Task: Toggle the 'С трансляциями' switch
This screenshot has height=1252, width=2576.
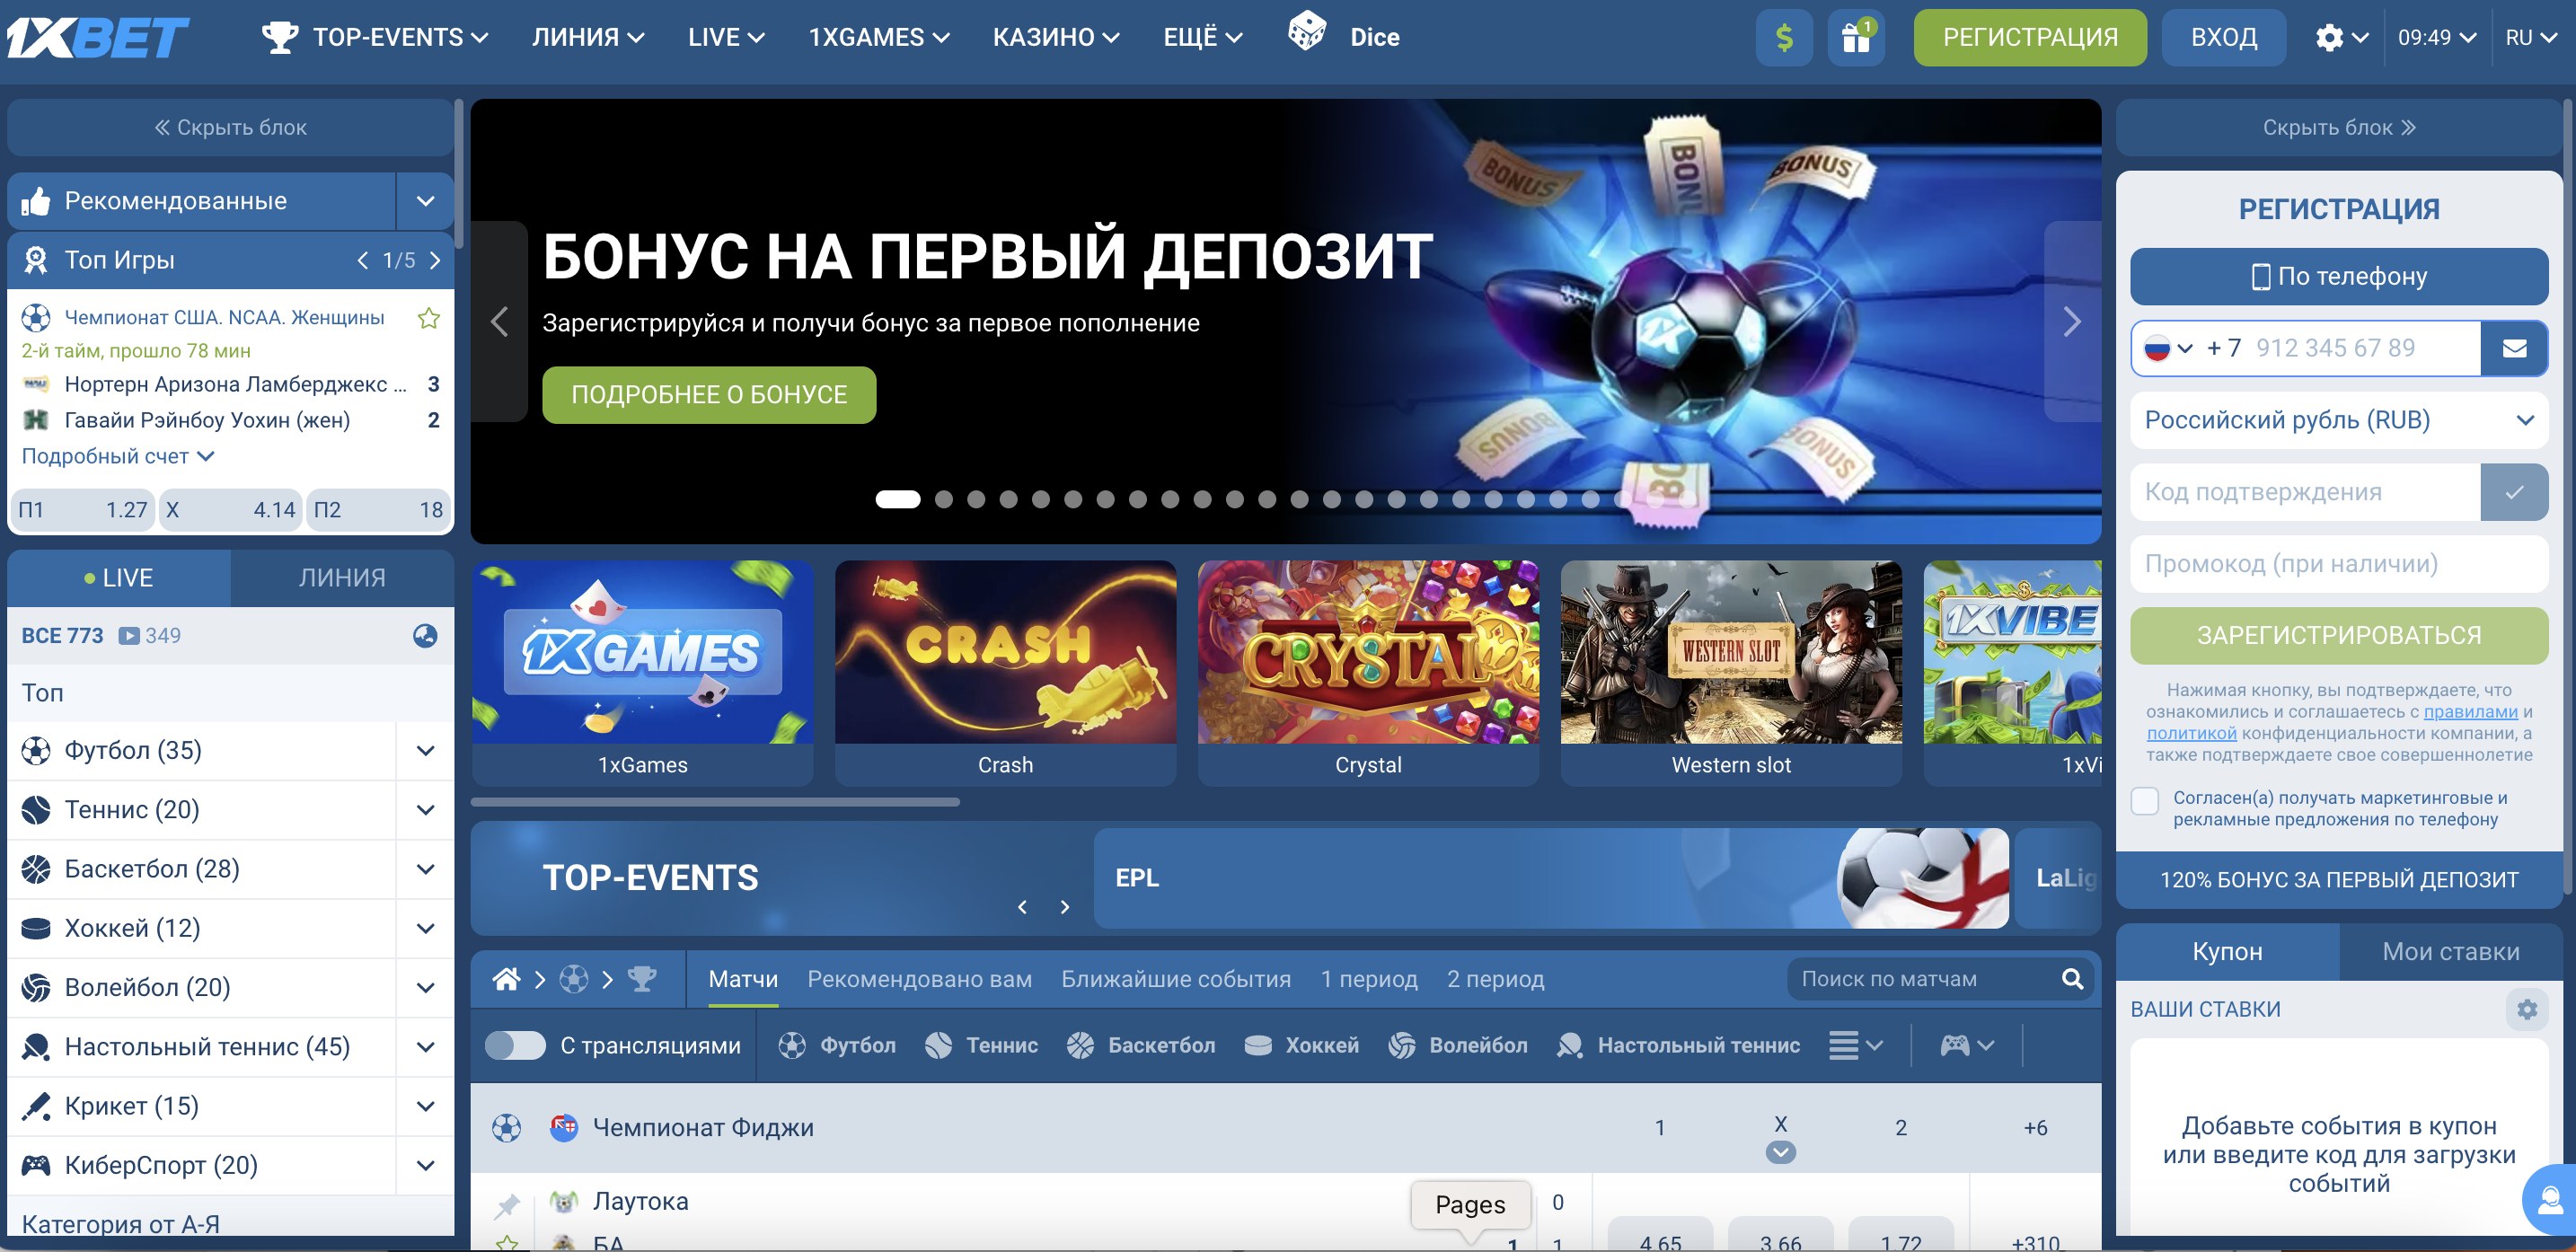Action: (515, 1045)
